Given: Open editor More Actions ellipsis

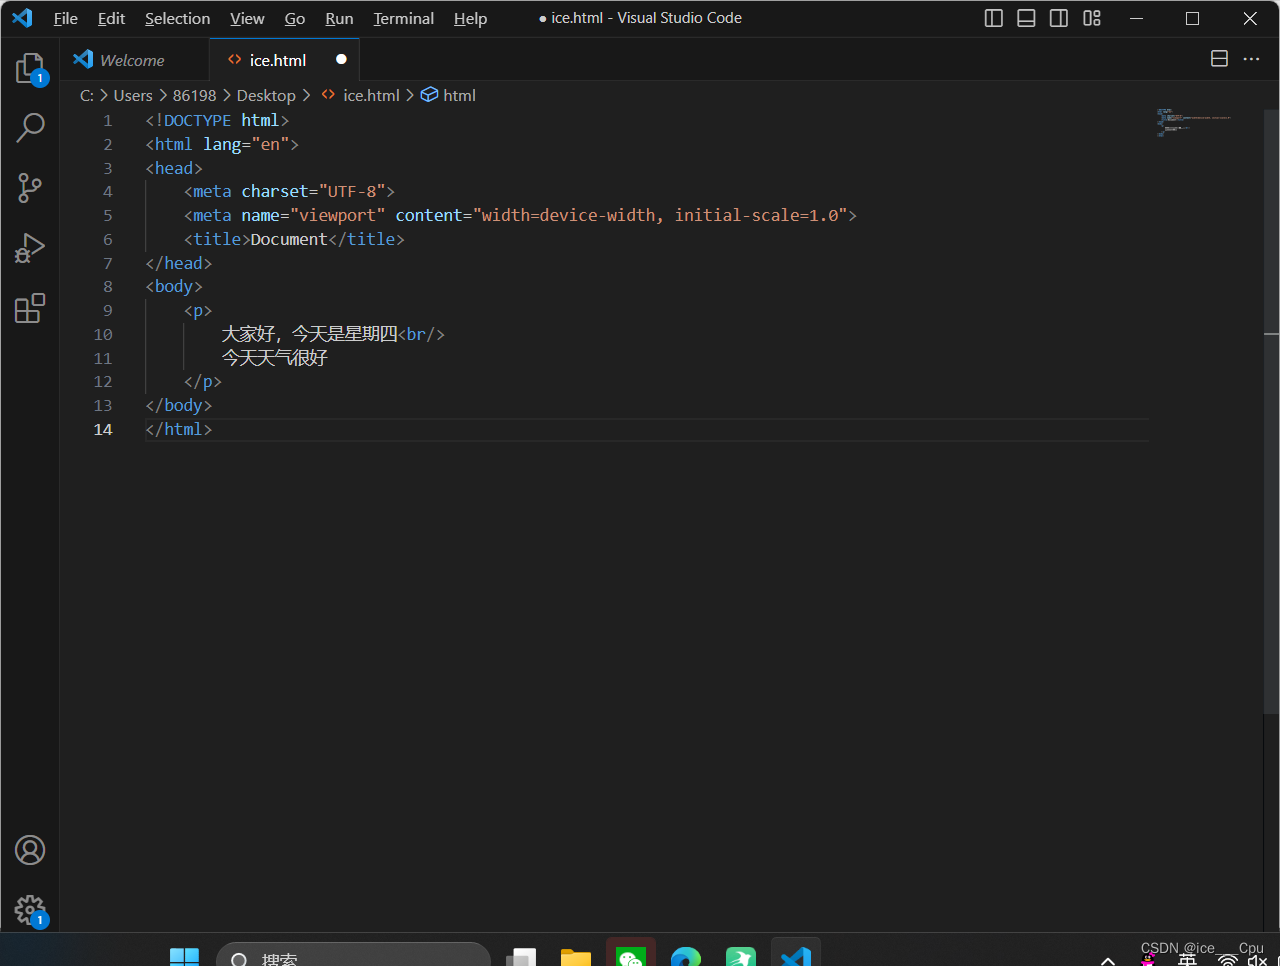Looking at the screenshot, I should pyautogui.click(x=1251, y=59).
